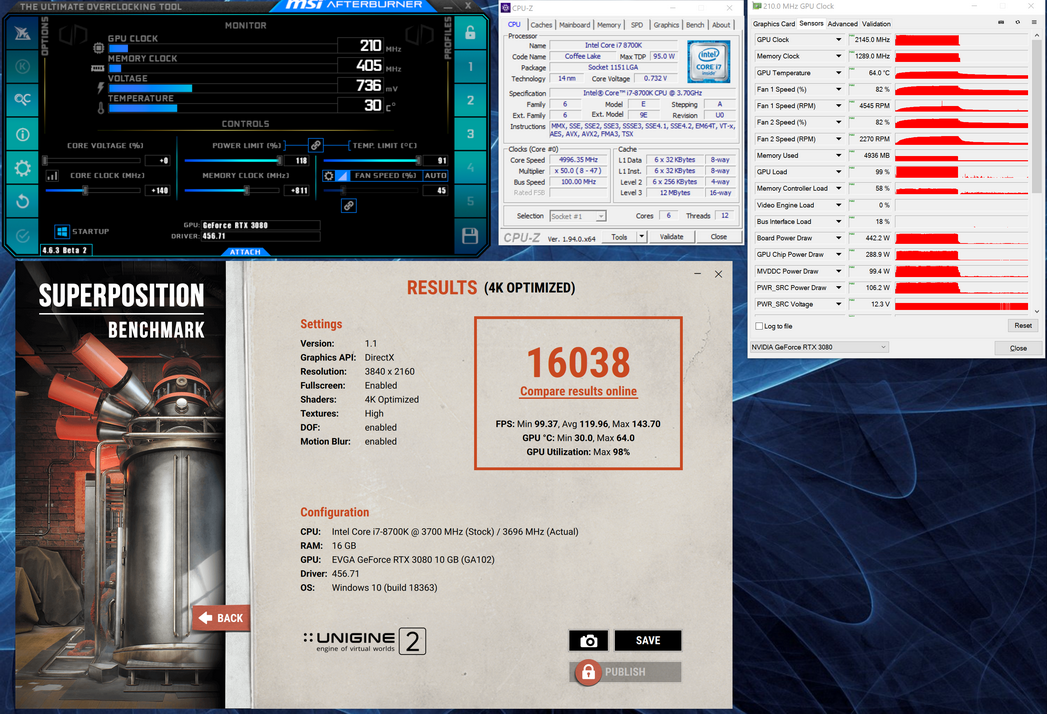Open the OC Scanner in Afterburner
1047x714 pixels.
(x=22, y=100)
